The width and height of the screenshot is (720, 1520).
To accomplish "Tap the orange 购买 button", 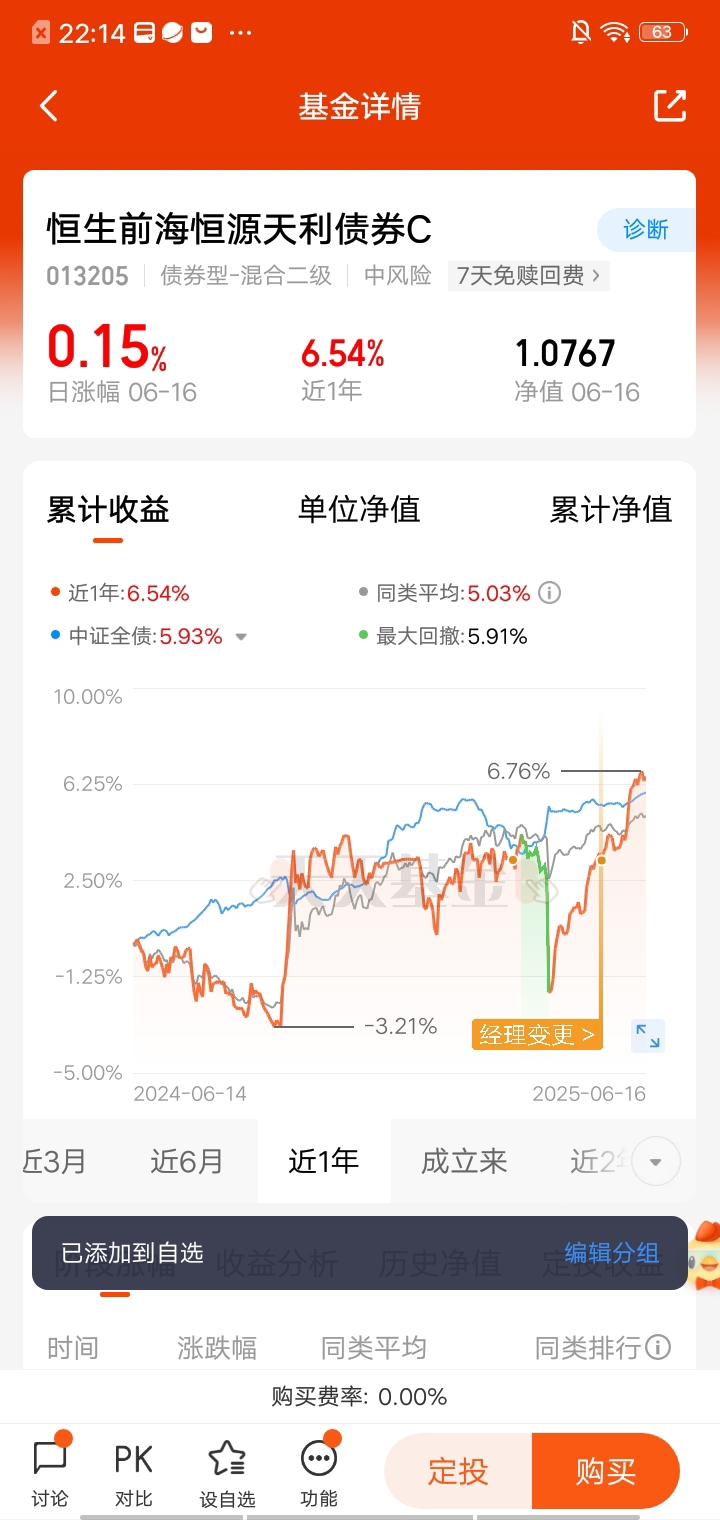I will tap(606, 1471).
